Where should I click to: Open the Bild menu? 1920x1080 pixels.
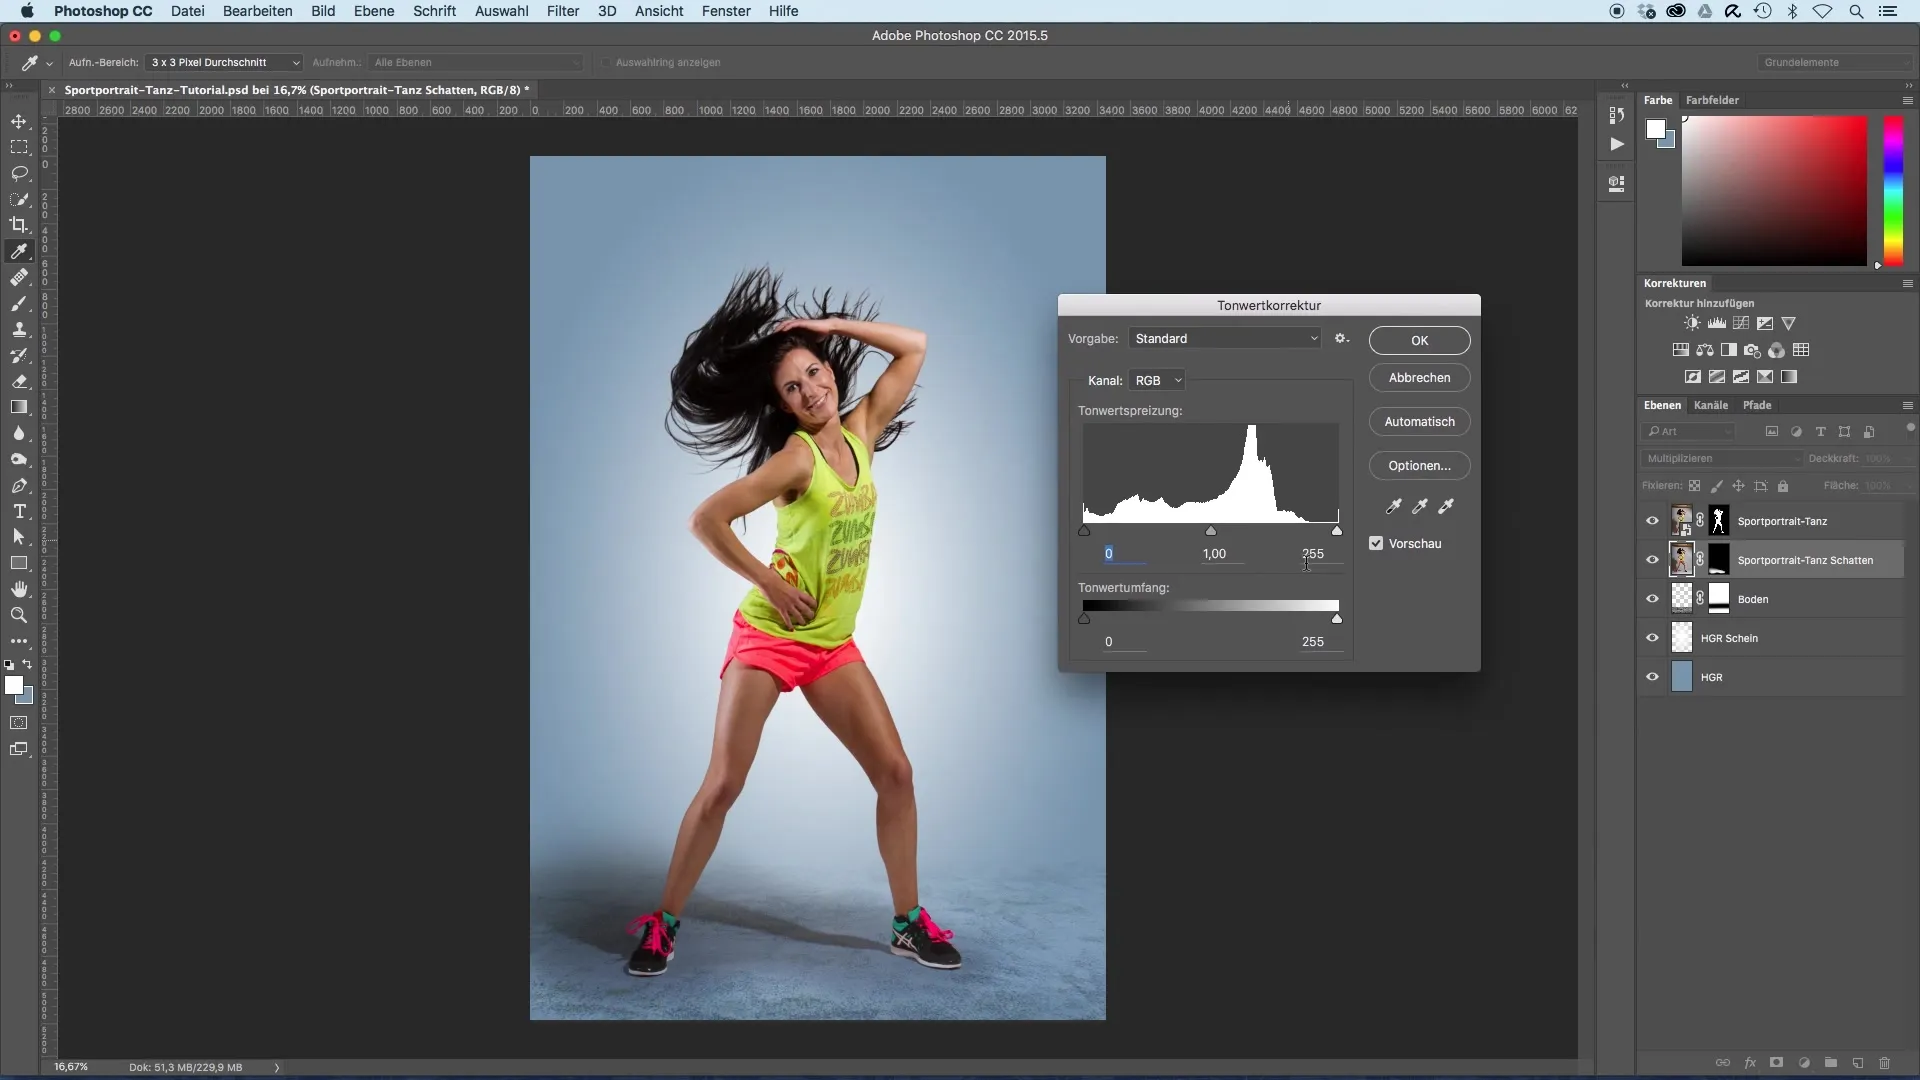click(x=323, y=11)
